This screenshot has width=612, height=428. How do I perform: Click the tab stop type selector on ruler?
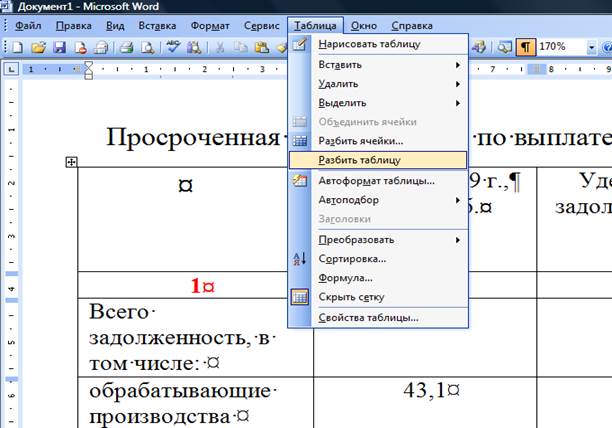coord(10,70)
